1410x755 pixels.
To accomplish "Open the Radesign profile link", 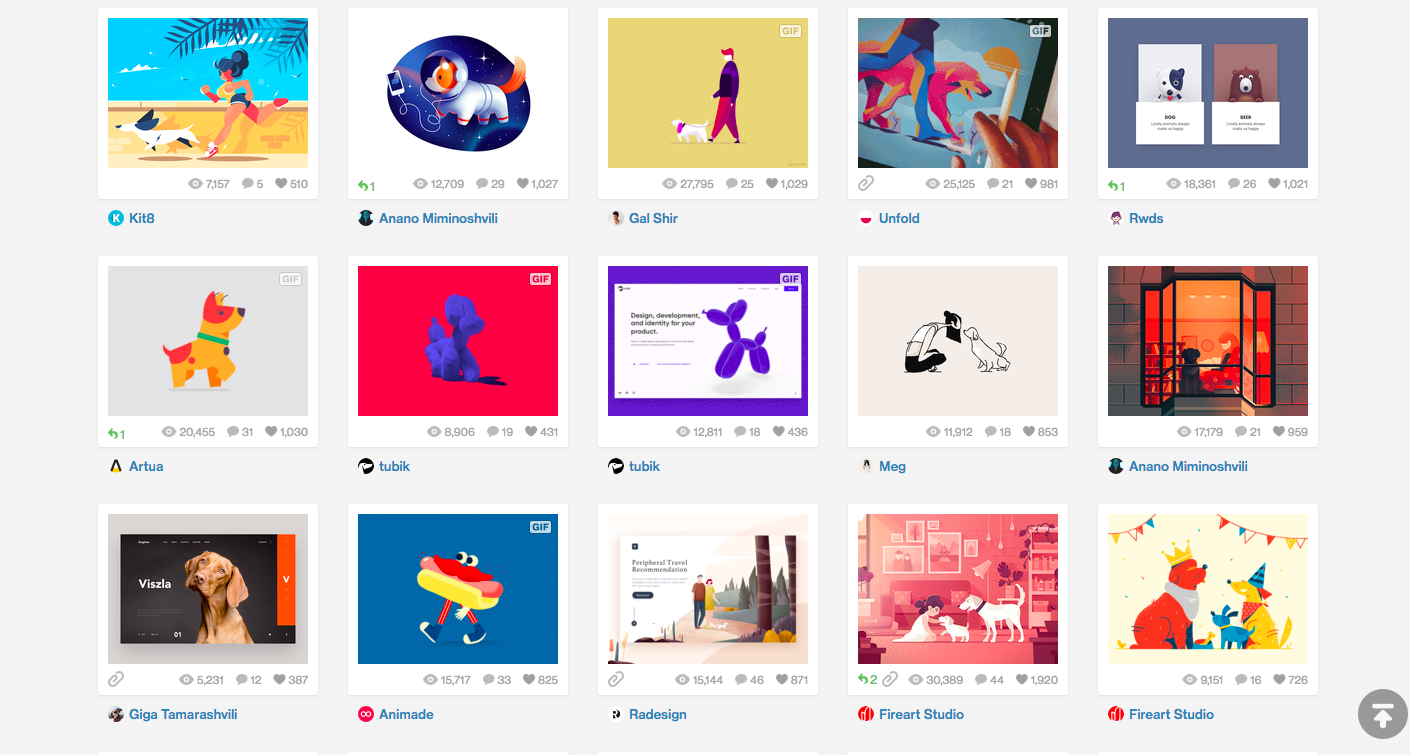I will click(x=658, y=714).
